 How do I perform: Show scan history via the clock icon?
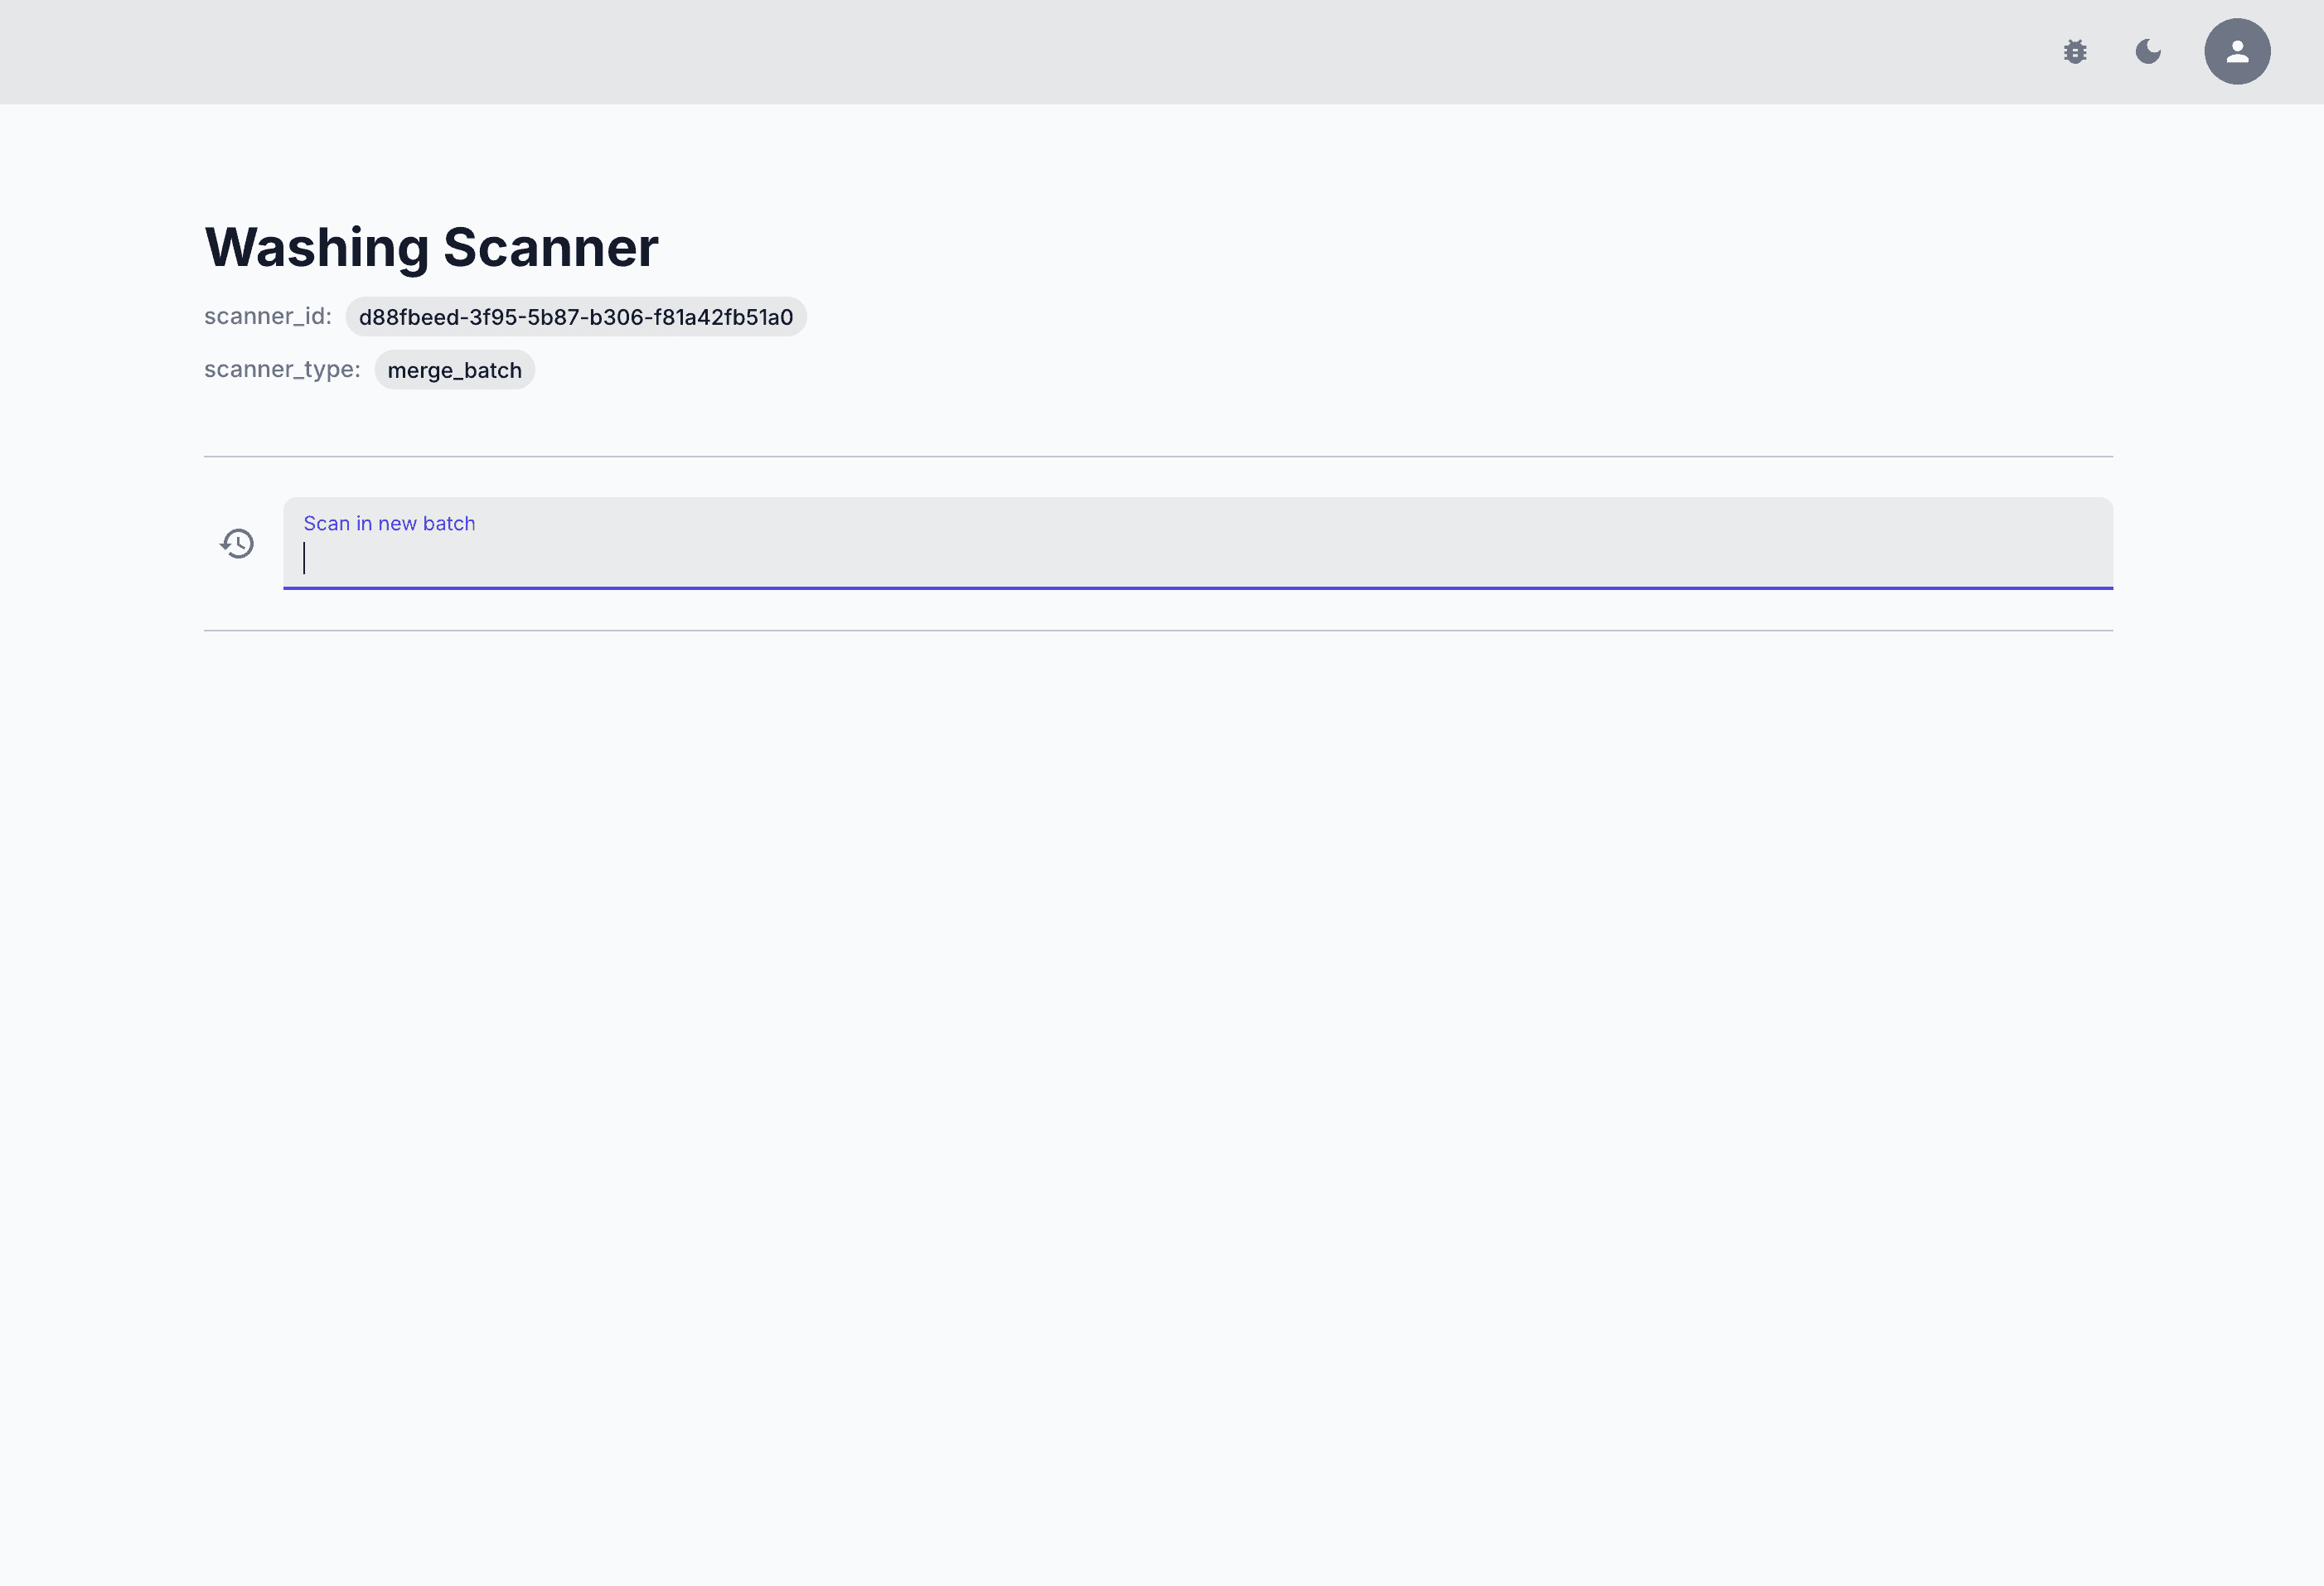point(237,544)
